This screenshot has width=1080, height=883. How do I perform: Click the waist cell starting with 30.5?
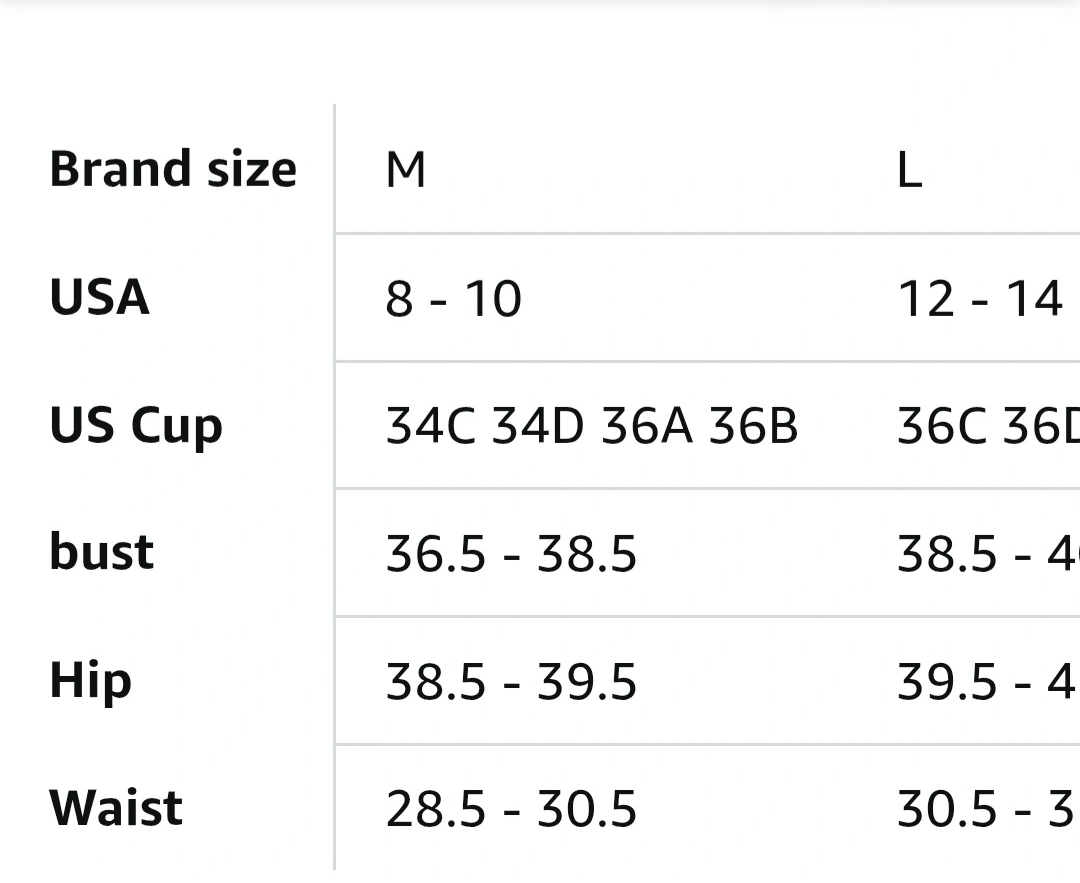tap(988, 809)
